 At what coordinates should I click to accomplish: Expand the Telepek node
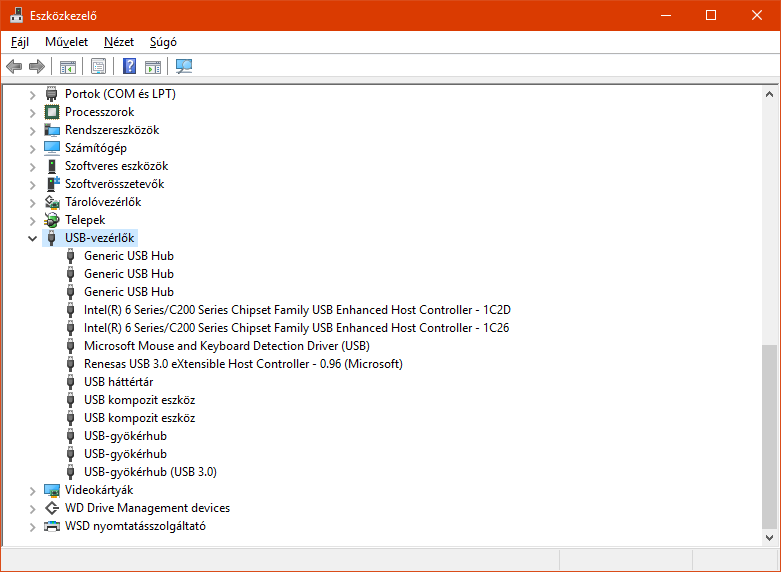[x=32, y=220]
